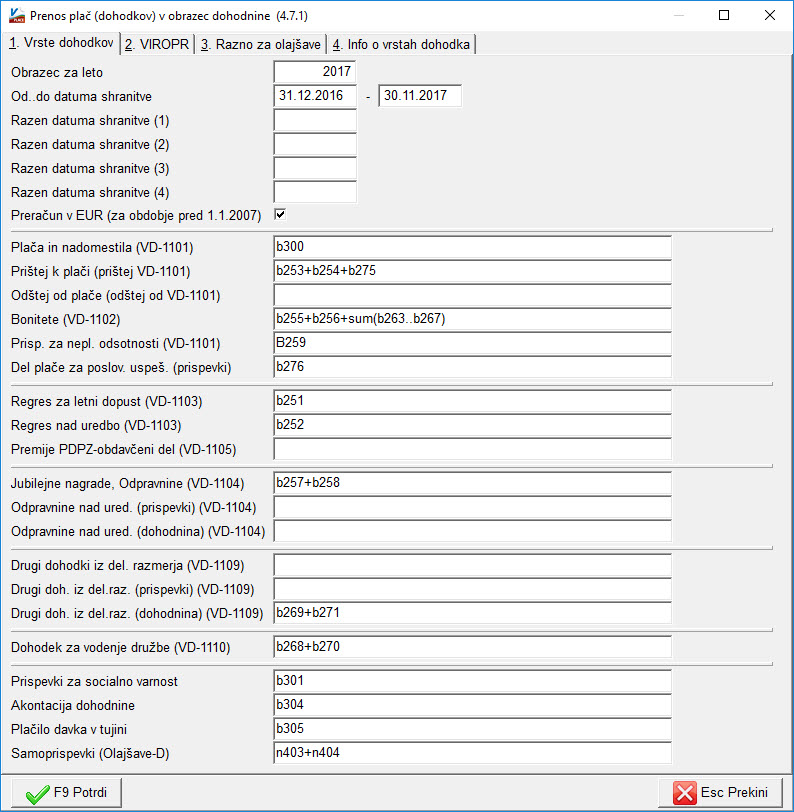
Task: Click the Prištej k plači field b253+b254+b275
Action: coord(472,271)
